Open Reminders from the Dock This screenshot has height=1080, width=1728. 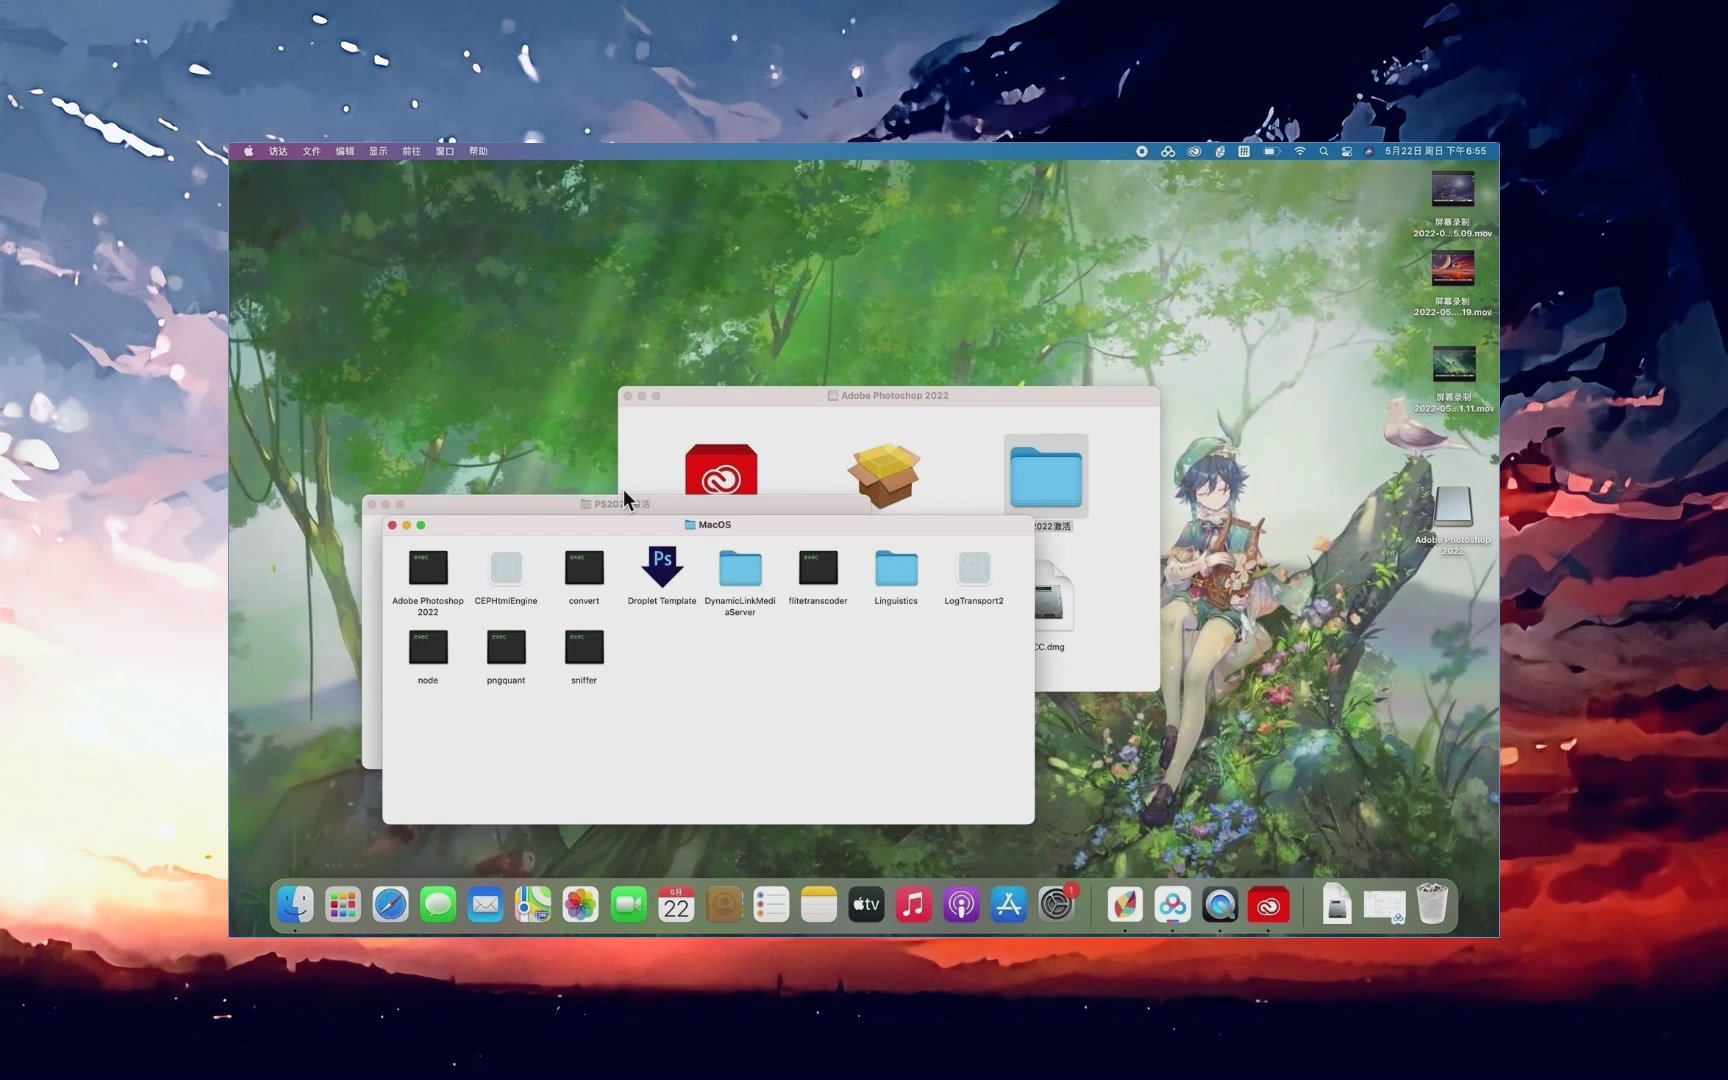click(x=771, y=905)
